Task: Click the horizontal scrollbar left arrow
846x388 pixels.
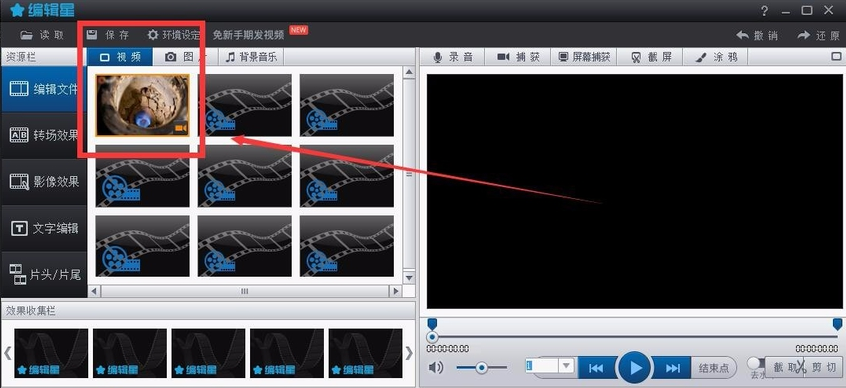Action: coord(94,291)
